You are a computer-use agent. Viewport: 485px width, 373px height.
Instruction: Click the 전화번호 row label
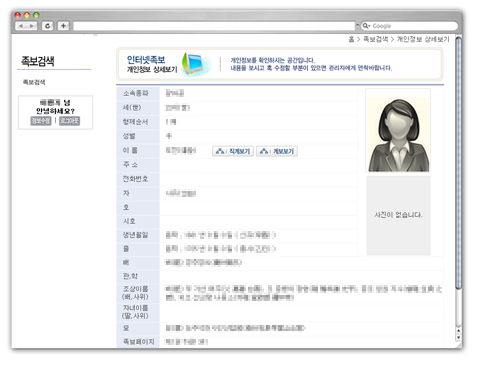(x=135, y=179)
